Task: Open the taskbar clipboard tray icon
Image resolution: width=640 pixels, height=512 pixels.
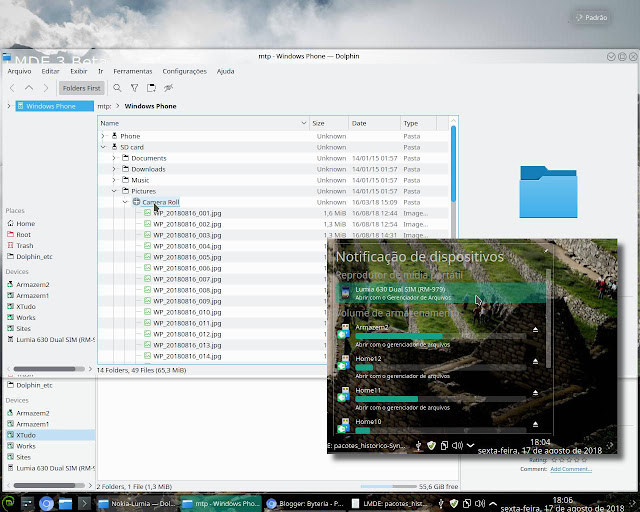Action: [467, 504]
